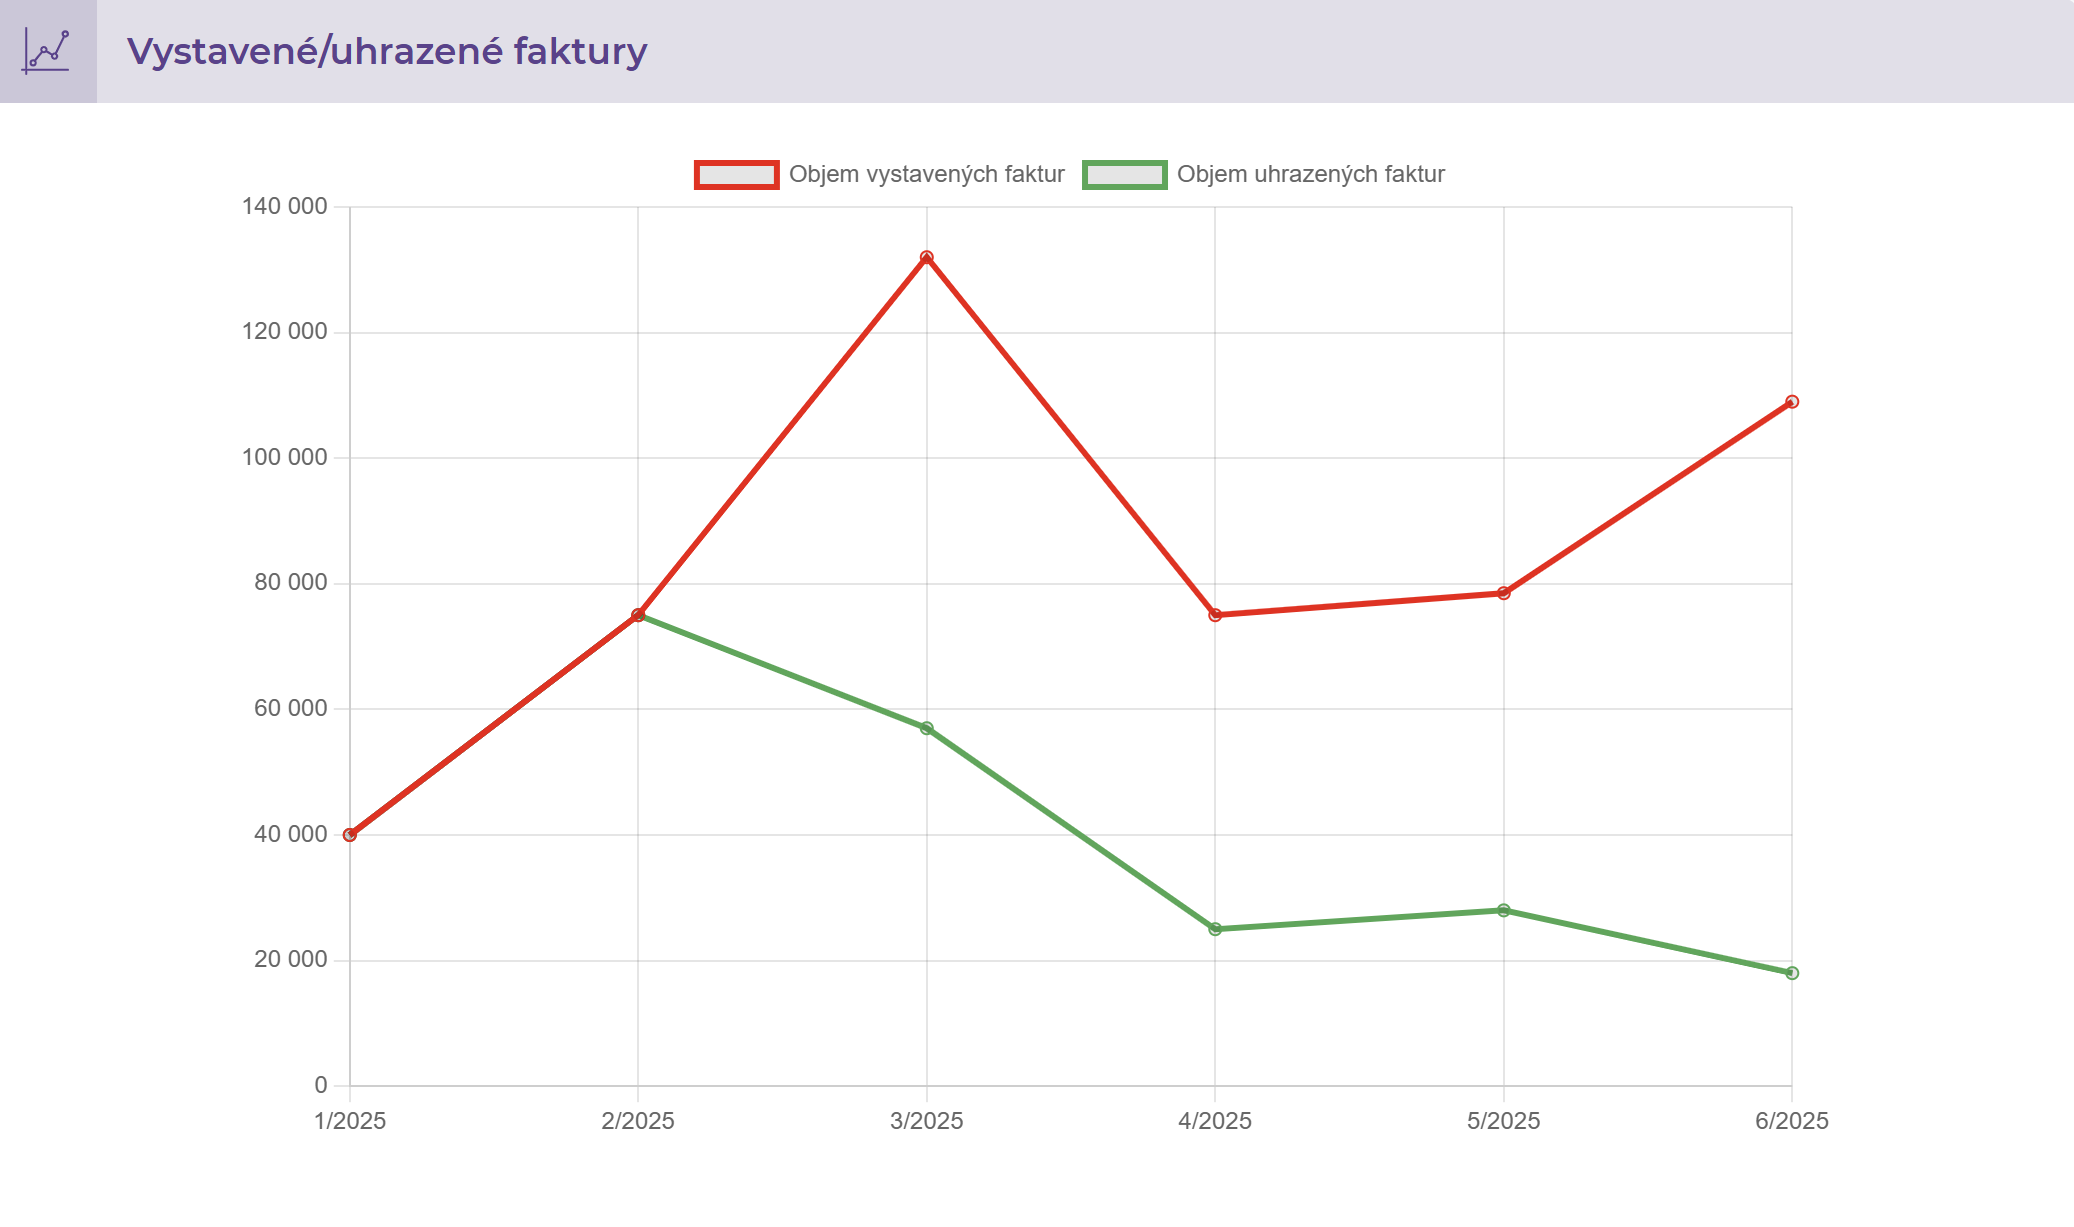Click the line chart icon in header

tap(47, 51)
